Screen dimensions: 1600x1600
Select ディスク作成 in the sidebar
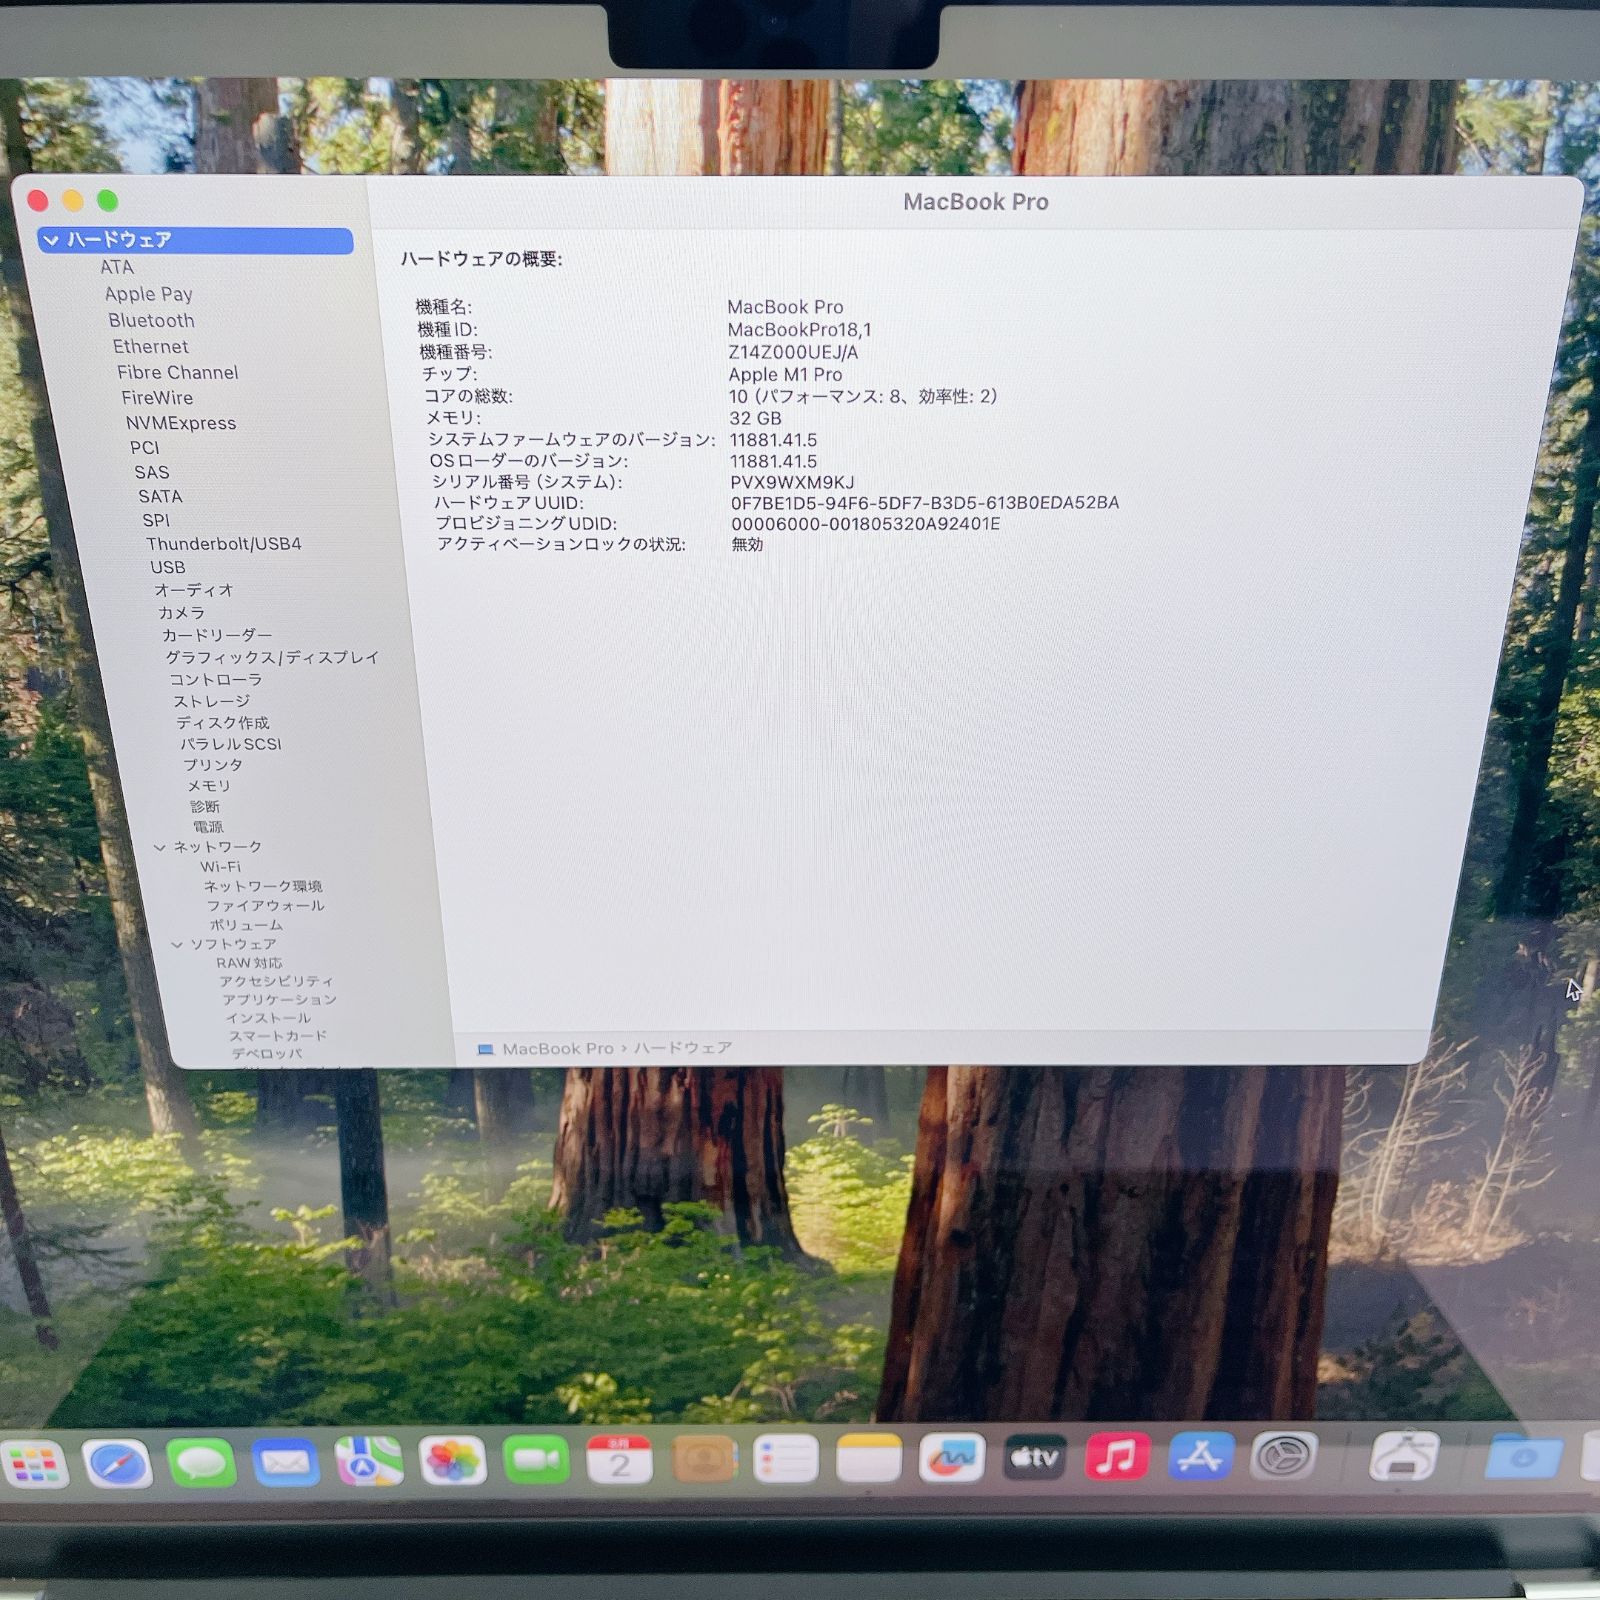coord(223,722)
